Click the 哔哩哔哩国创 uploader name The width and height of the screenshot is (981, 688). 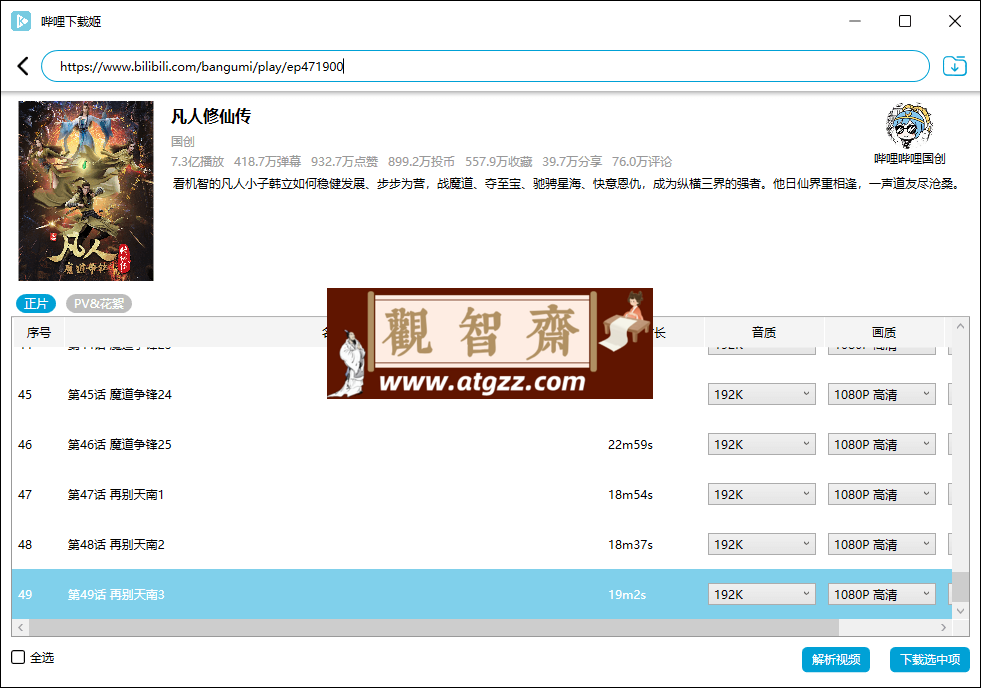[909, 159]
